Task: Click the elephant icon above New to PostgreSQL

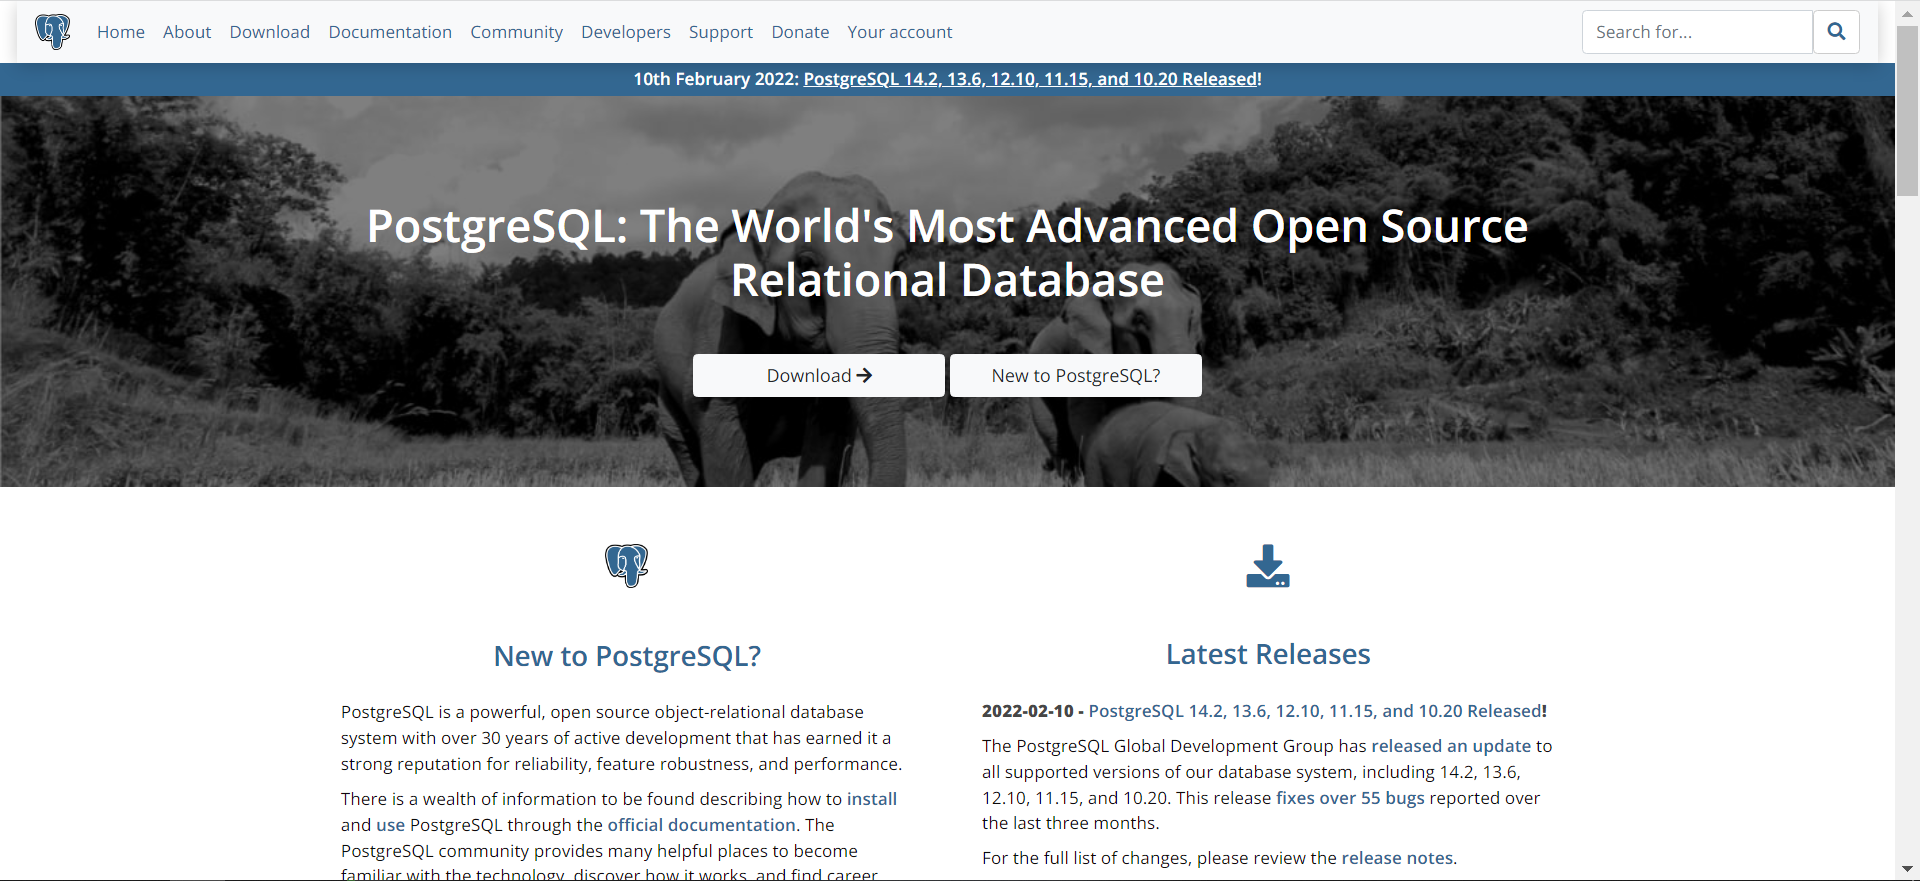Action: click(x=627, y=566)
